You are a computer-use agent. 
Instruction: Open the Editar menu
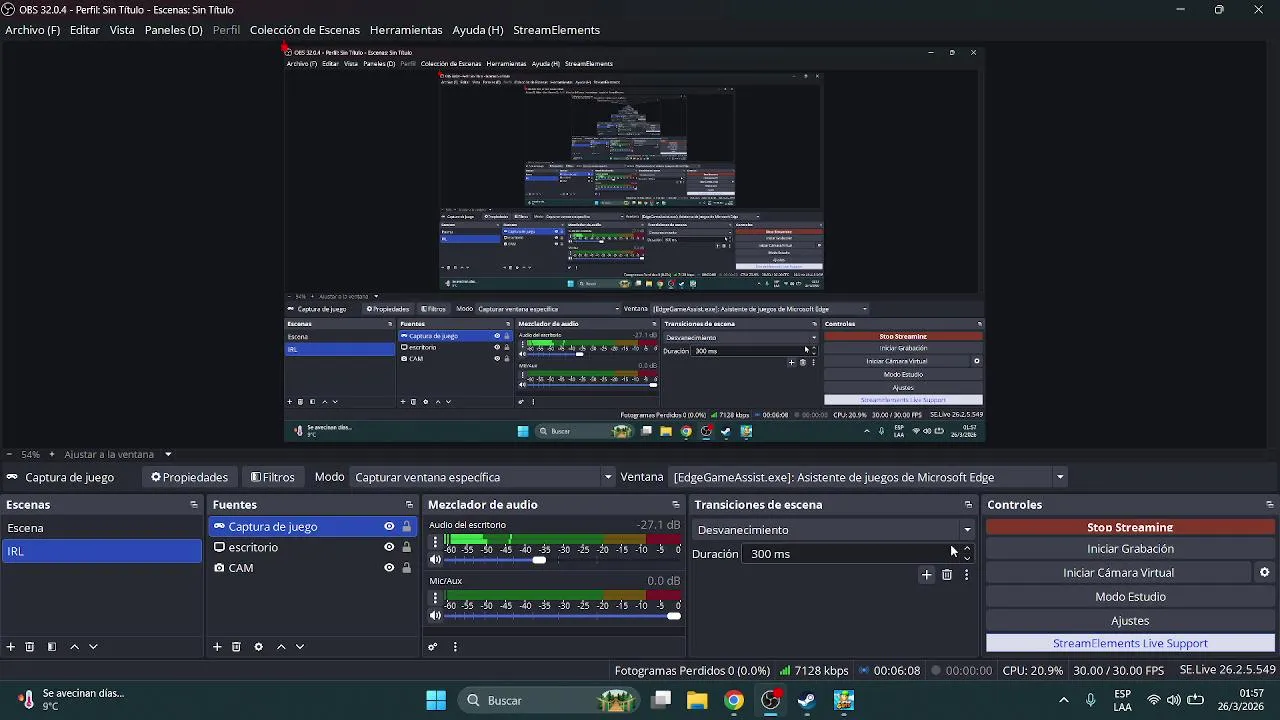pos(84,30)
